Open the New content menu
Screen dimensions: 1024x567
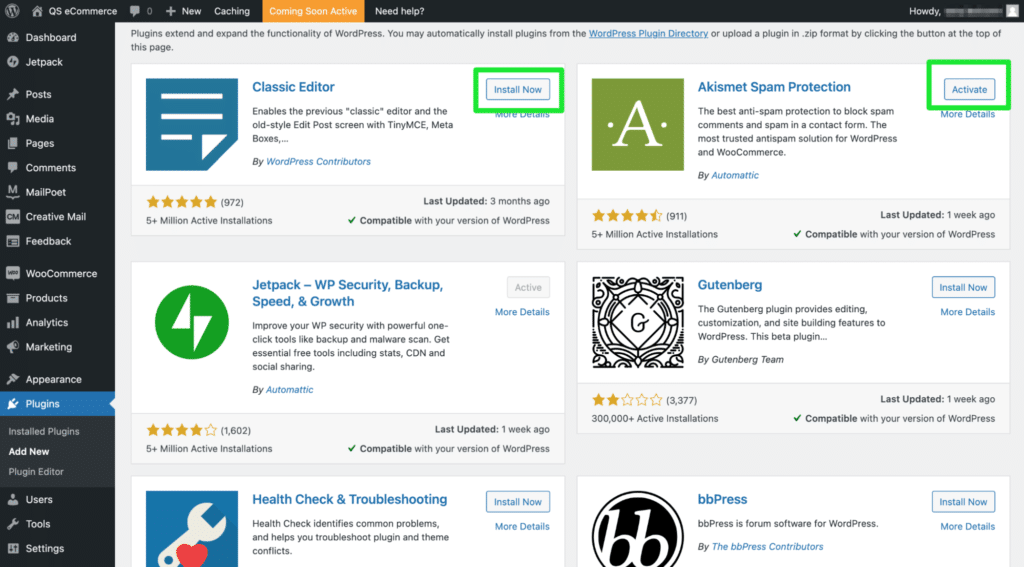[184, 11]
